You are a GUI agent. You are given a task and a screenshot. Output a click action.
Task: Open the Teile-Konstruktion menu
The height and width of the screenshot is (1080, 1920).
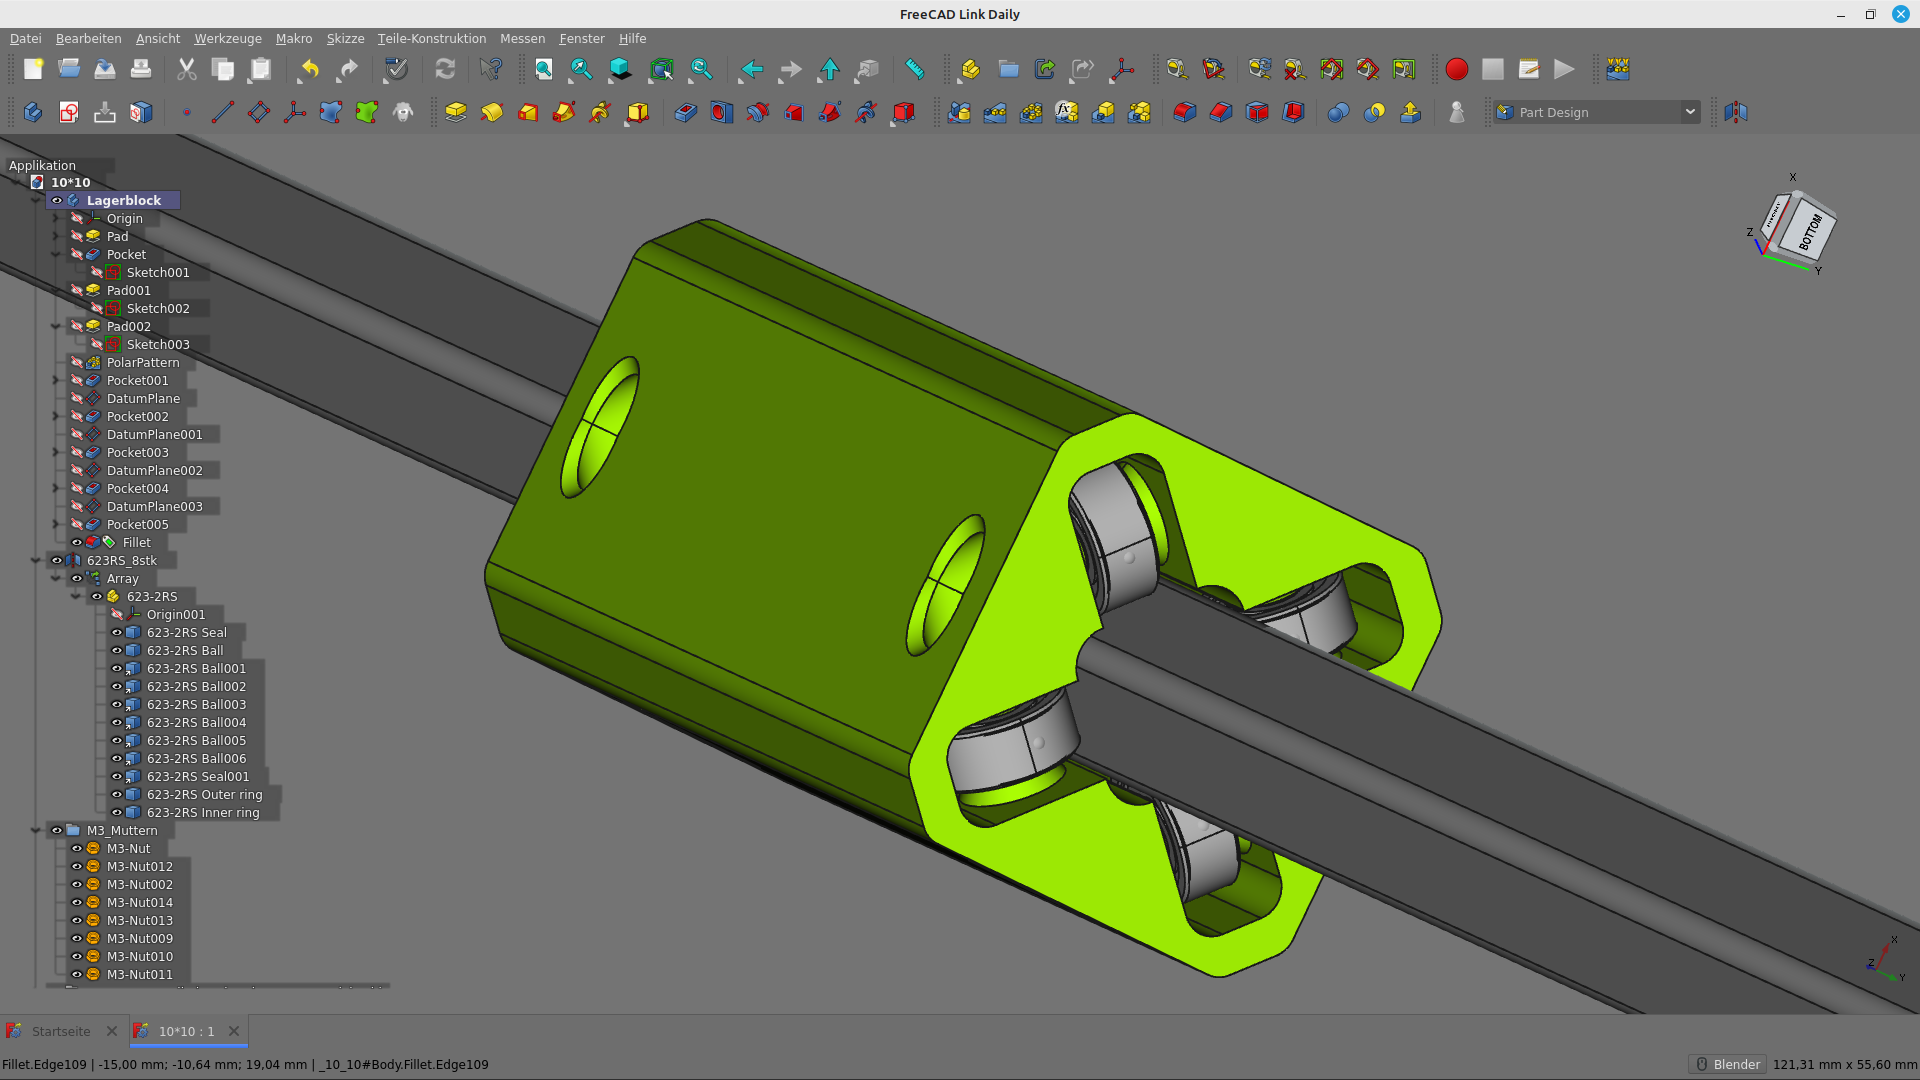431,38
